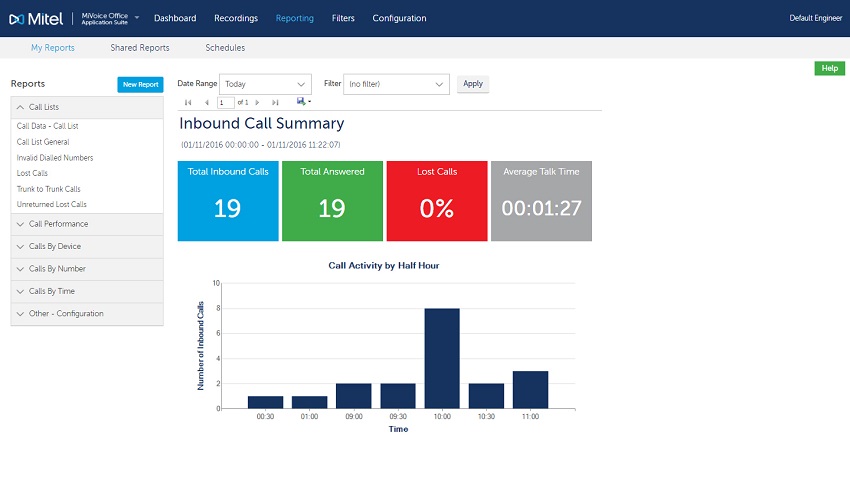Expand the Calls By Time section

(87, 292)
